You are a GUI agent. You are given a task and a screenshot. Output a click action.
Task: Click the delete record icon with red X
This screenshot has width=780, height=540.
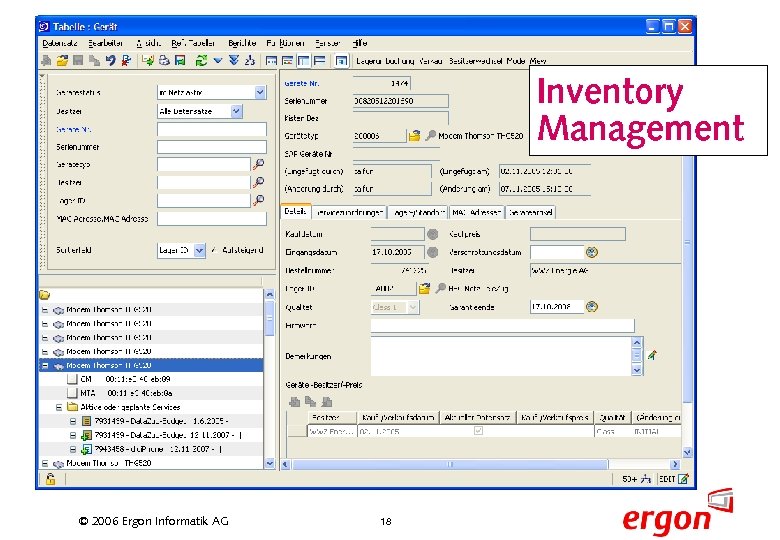coord(126,61)
